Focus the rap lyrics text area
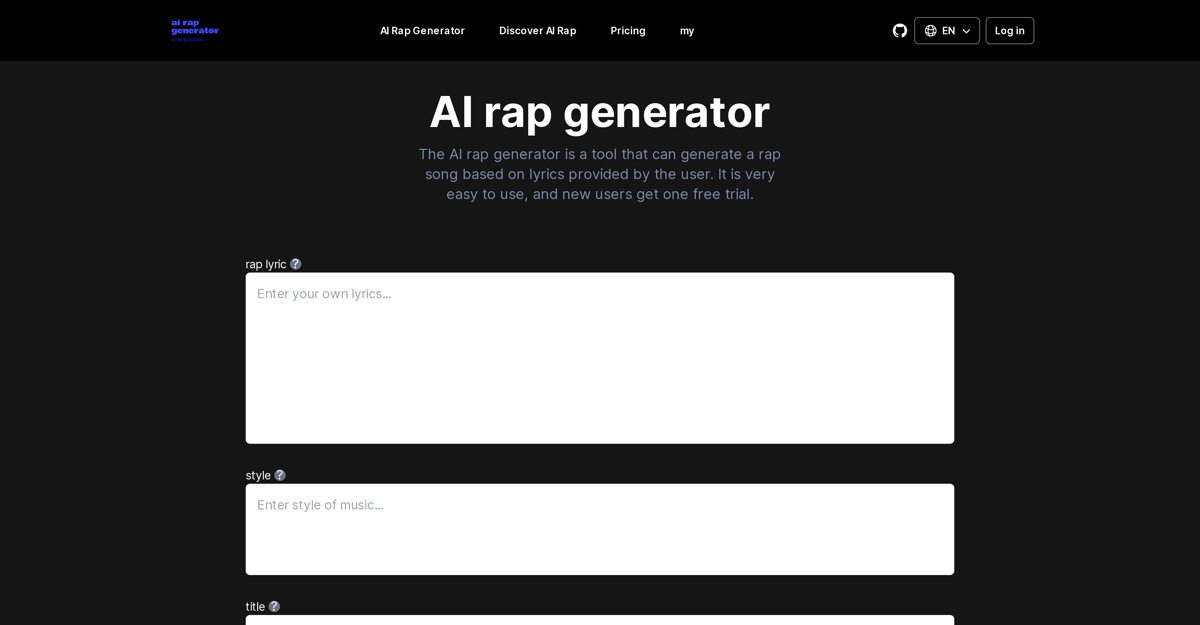The width and height of the screenshot is (1200, 625). click(600, 370)
